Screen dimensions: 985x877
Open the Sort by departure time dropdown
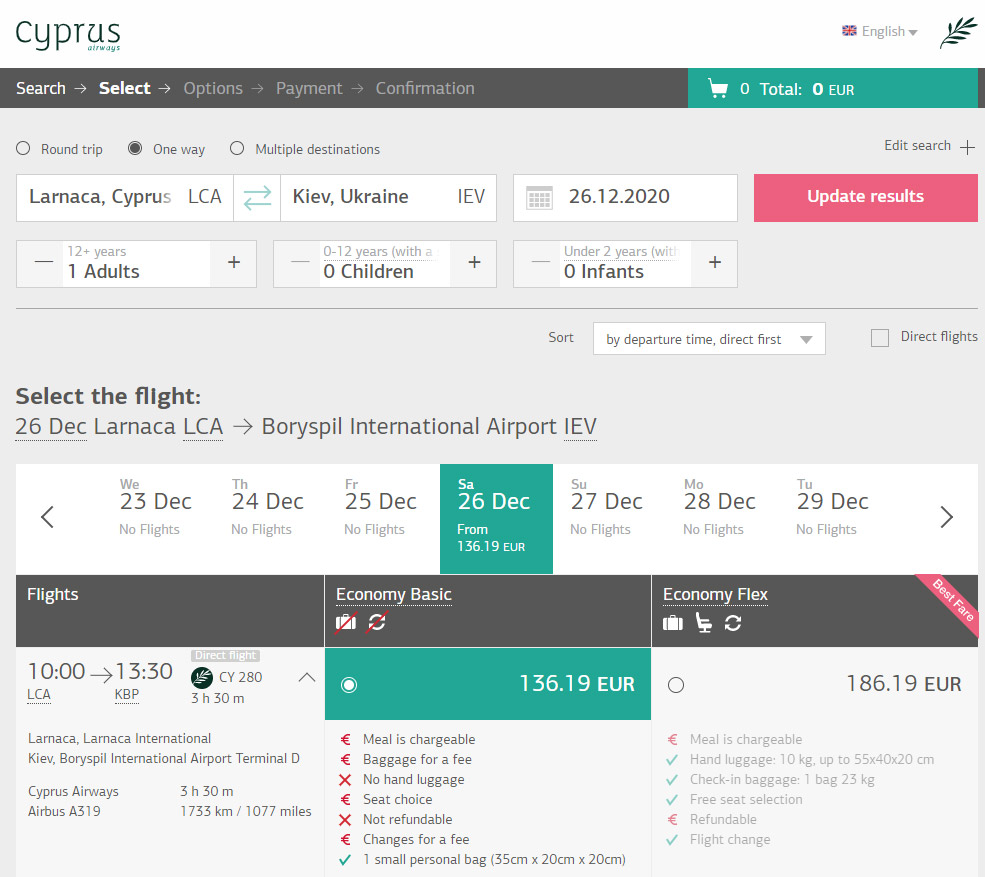click(x=709, y=339)
